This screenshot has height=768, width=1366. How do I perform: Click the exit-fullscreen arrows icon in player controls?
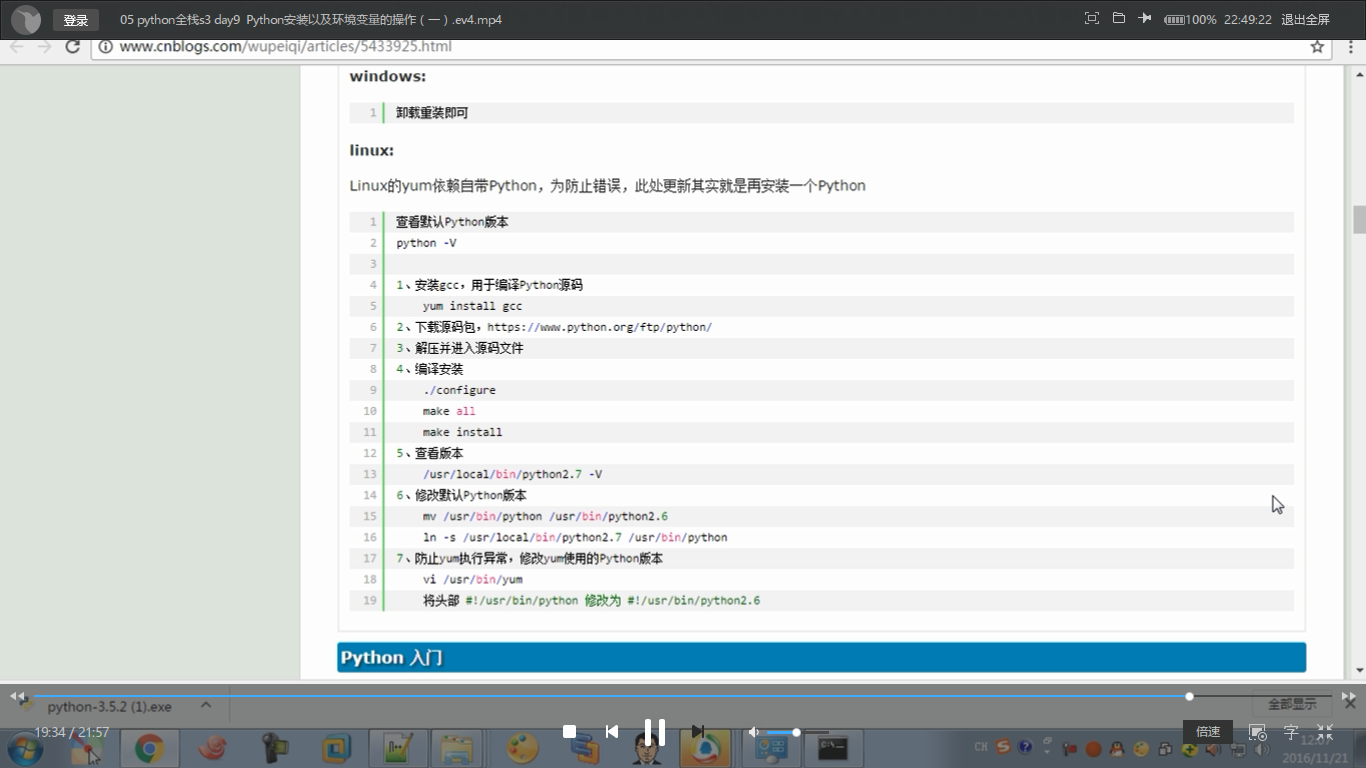coord(1325,732)
